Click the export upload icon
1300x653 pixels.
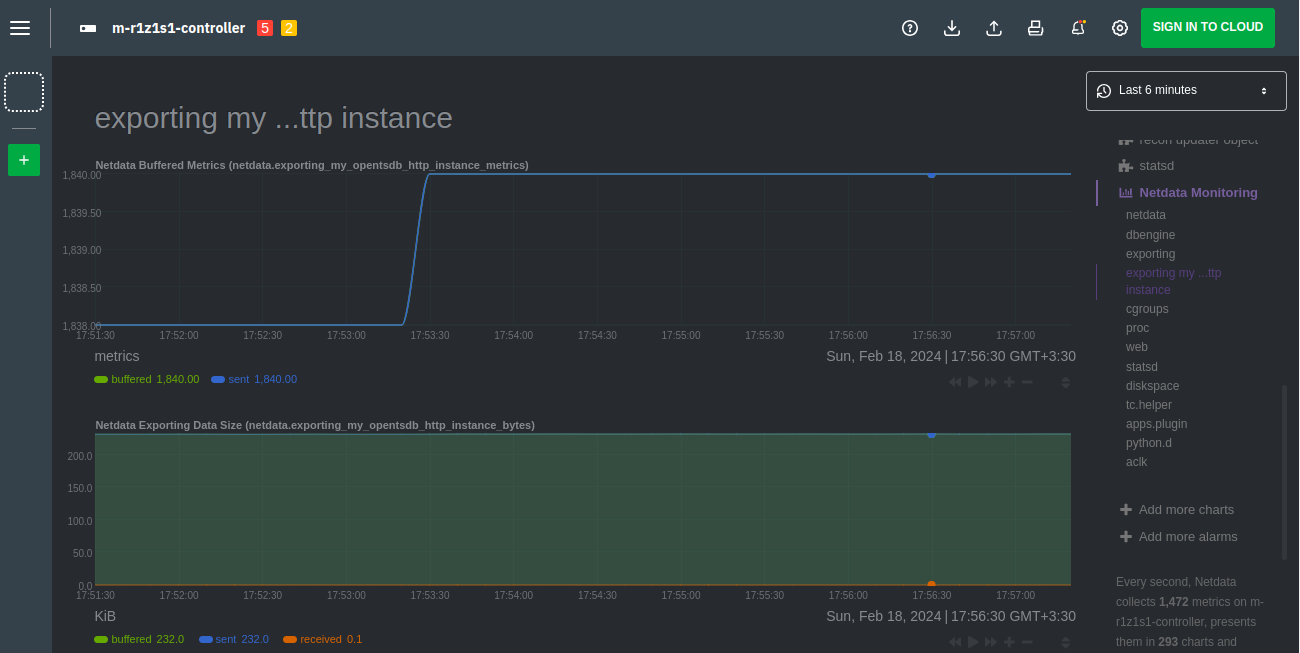coord(994,28)
